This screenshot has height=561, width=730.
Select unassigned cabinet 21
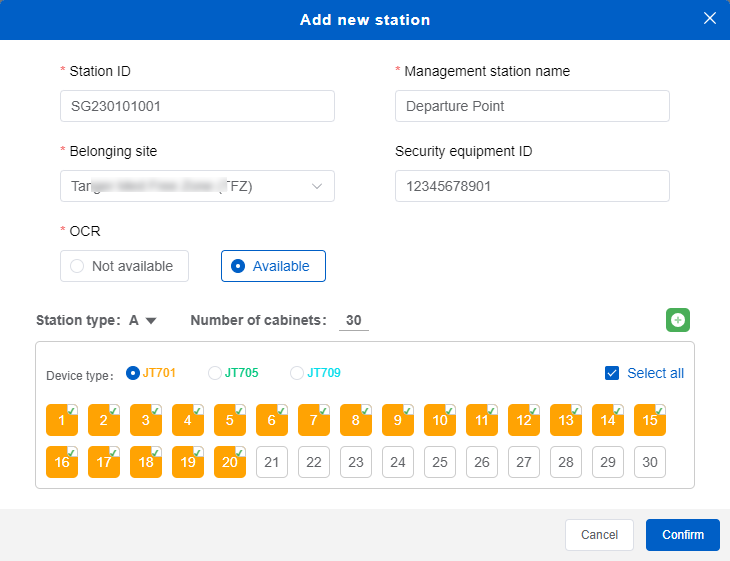272,462
